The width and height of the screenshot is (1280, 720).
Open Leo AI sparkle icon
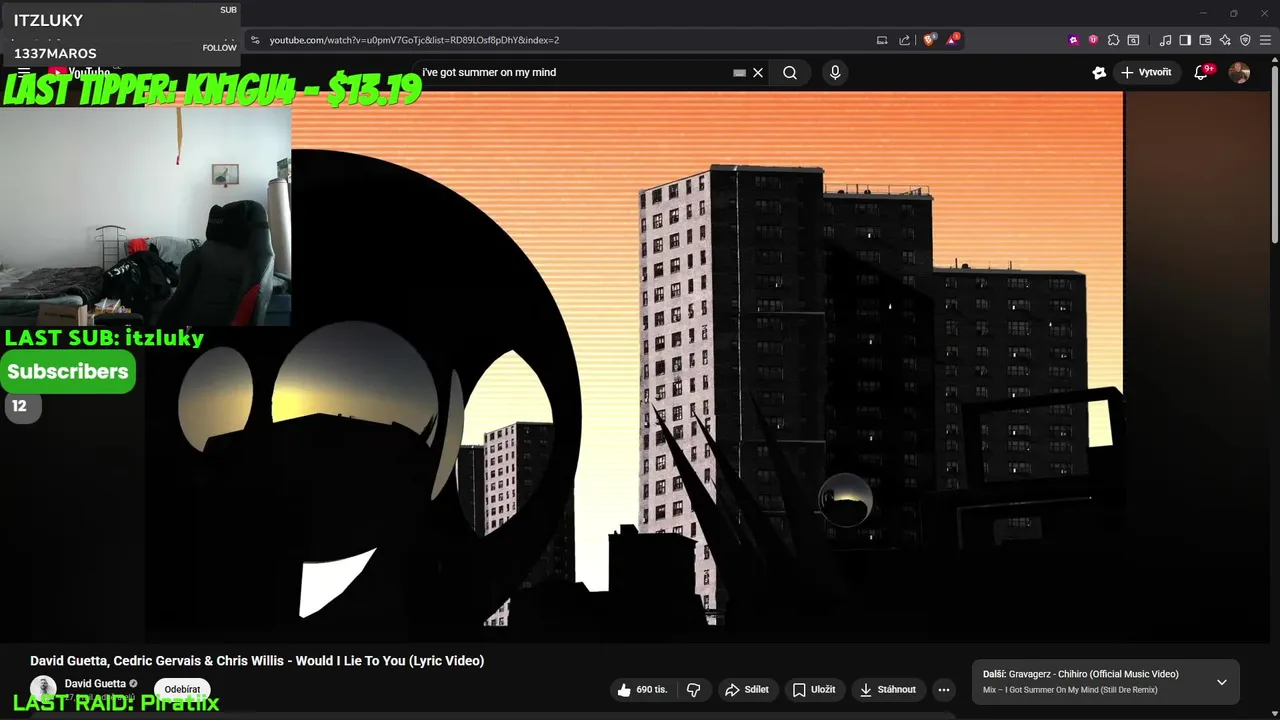pos(1225,40)
